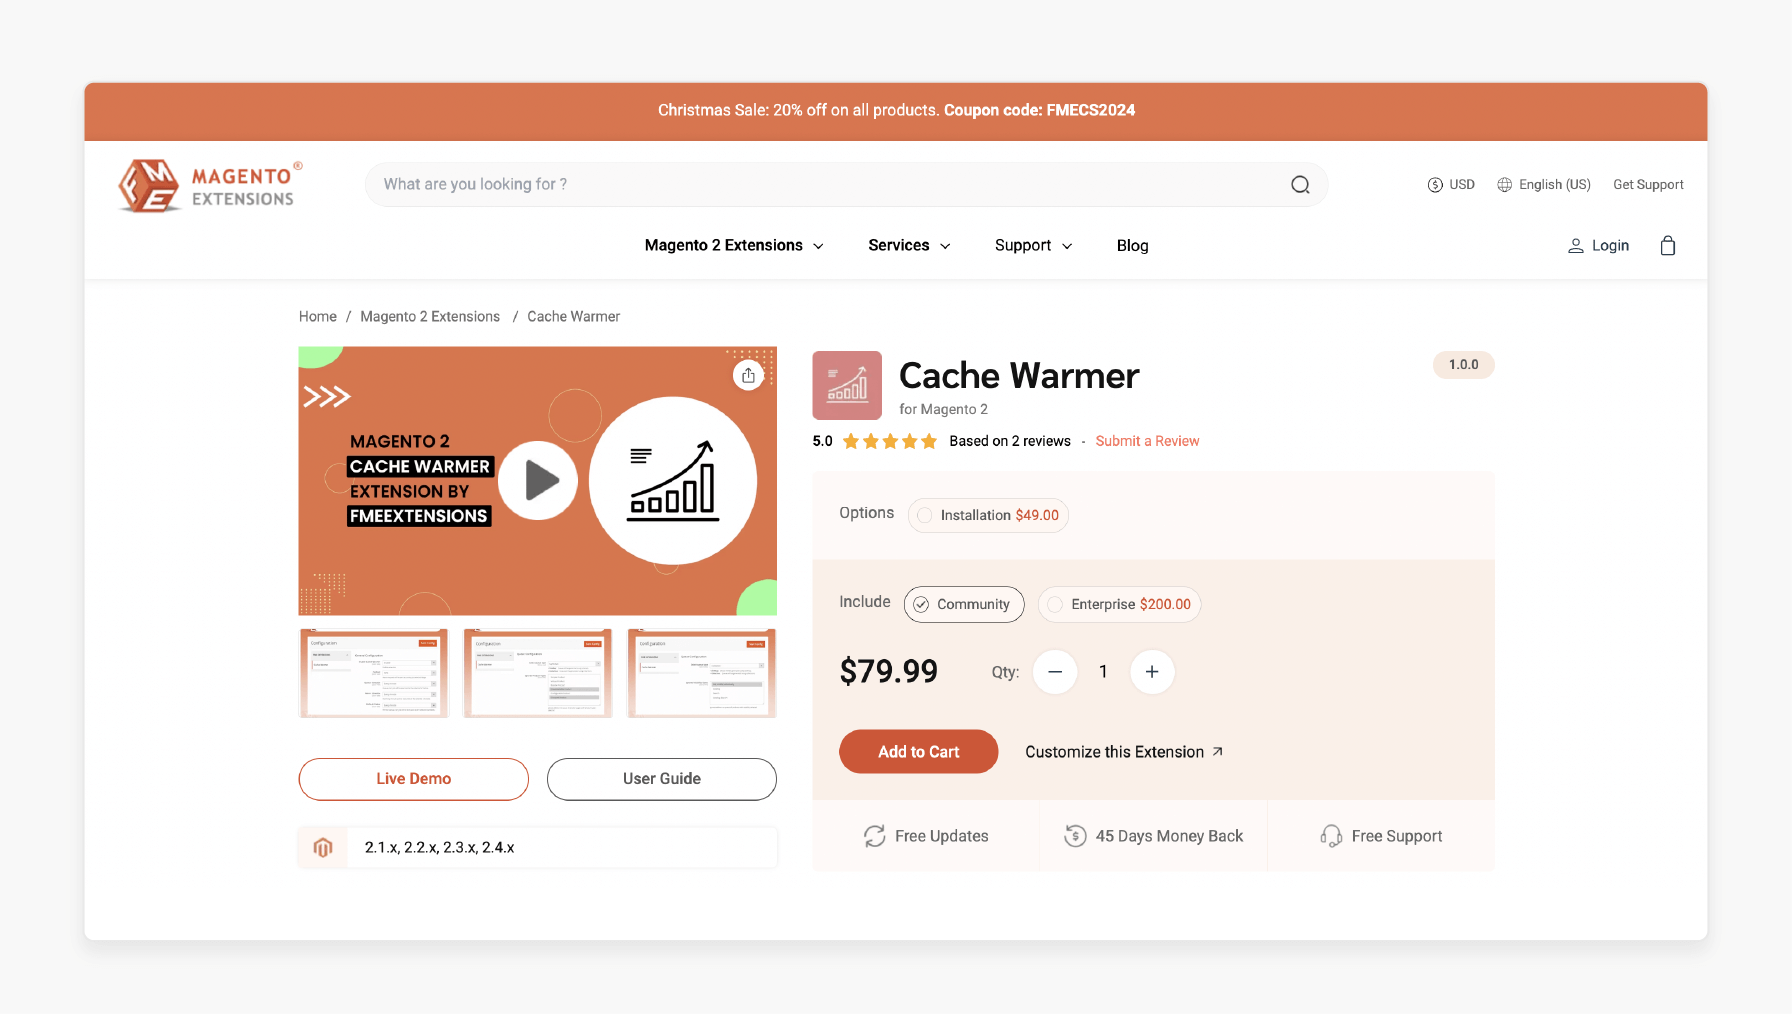Expand the Magento 2 Extensions menu

click(x=734, y=246)
